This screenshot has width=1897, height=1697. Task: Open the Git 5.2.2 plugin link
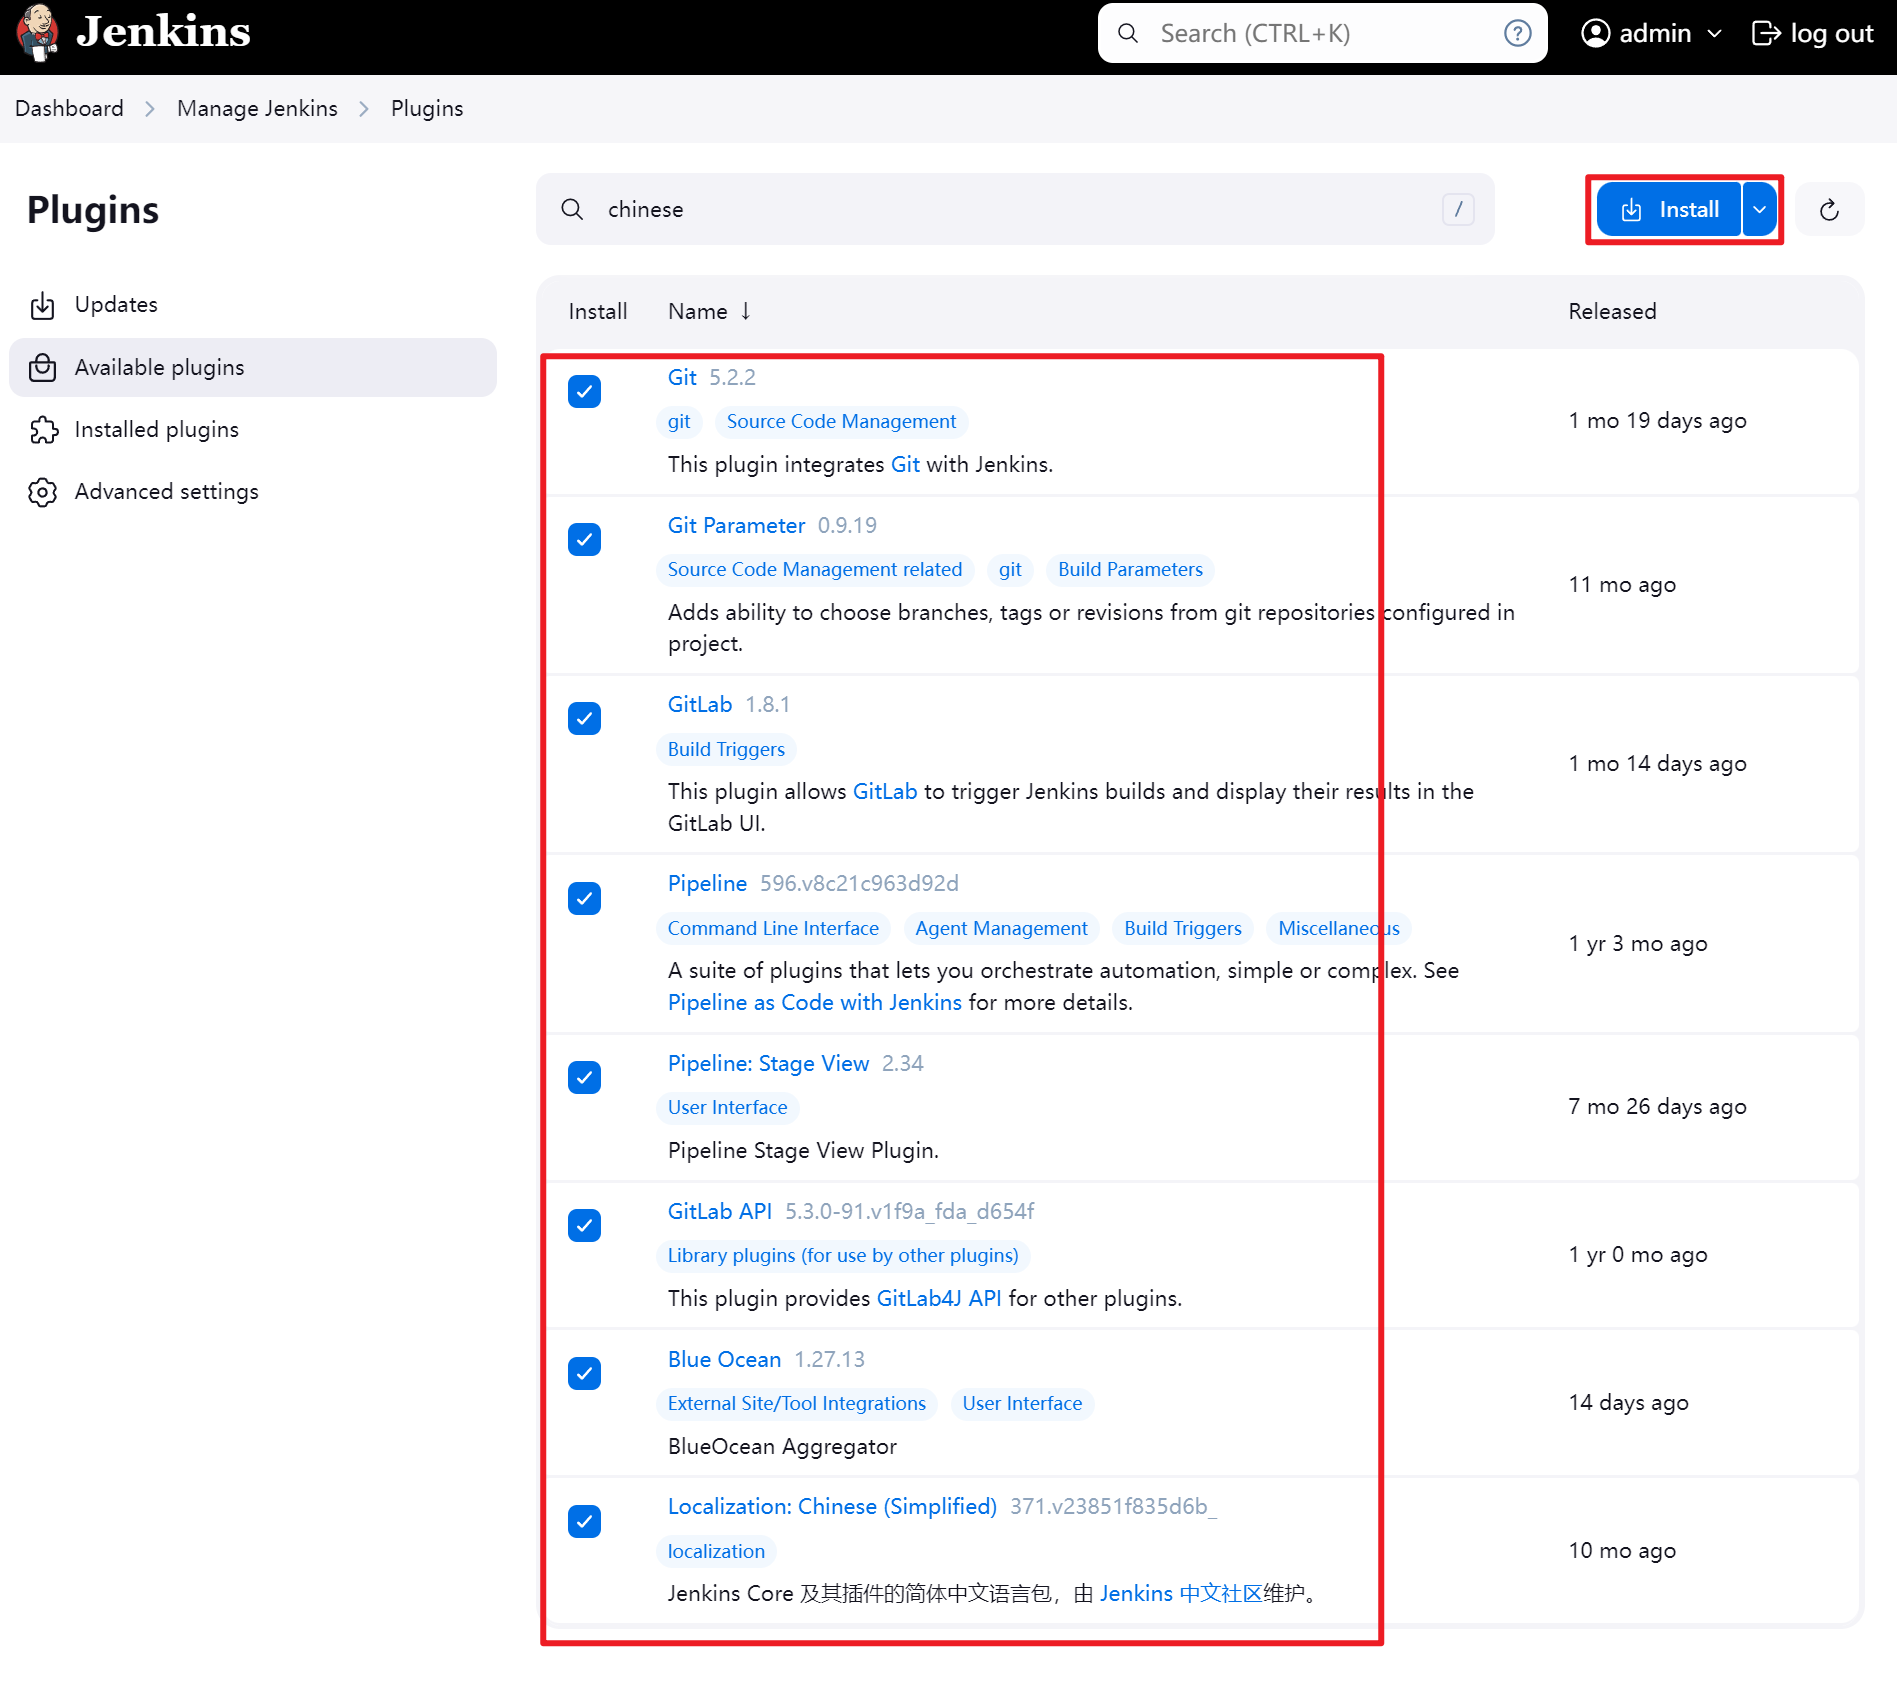(x=682, y=377)
